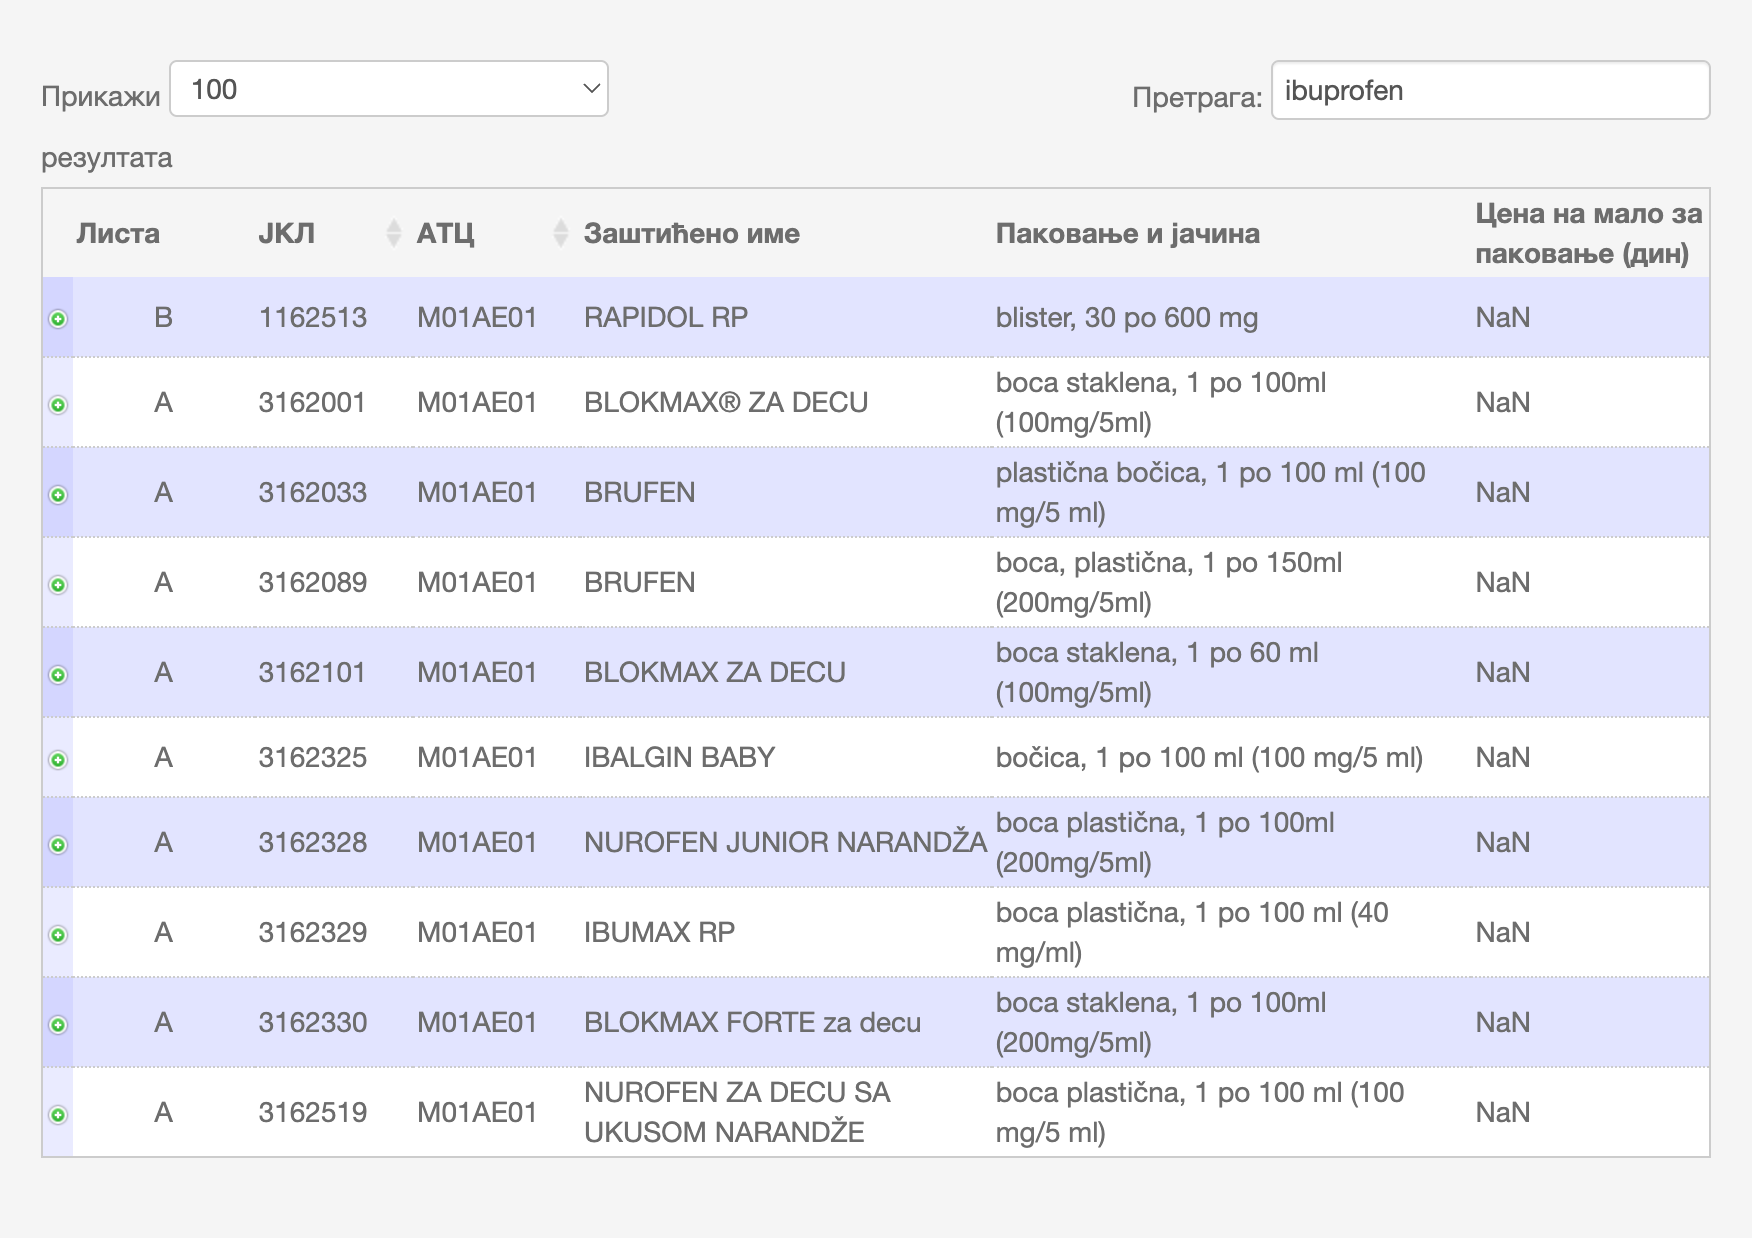Expand details for NUROFEN ZA DECU SA UKUSOM NARANDŽE
This screenshot has width=1752, height=1238.
click(58, 1115)
